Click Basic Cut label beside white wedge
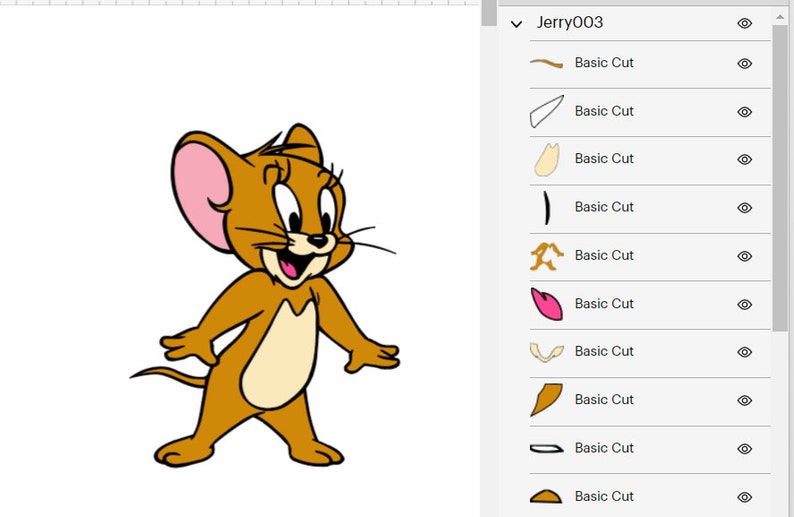 click(x=604, y=111)
